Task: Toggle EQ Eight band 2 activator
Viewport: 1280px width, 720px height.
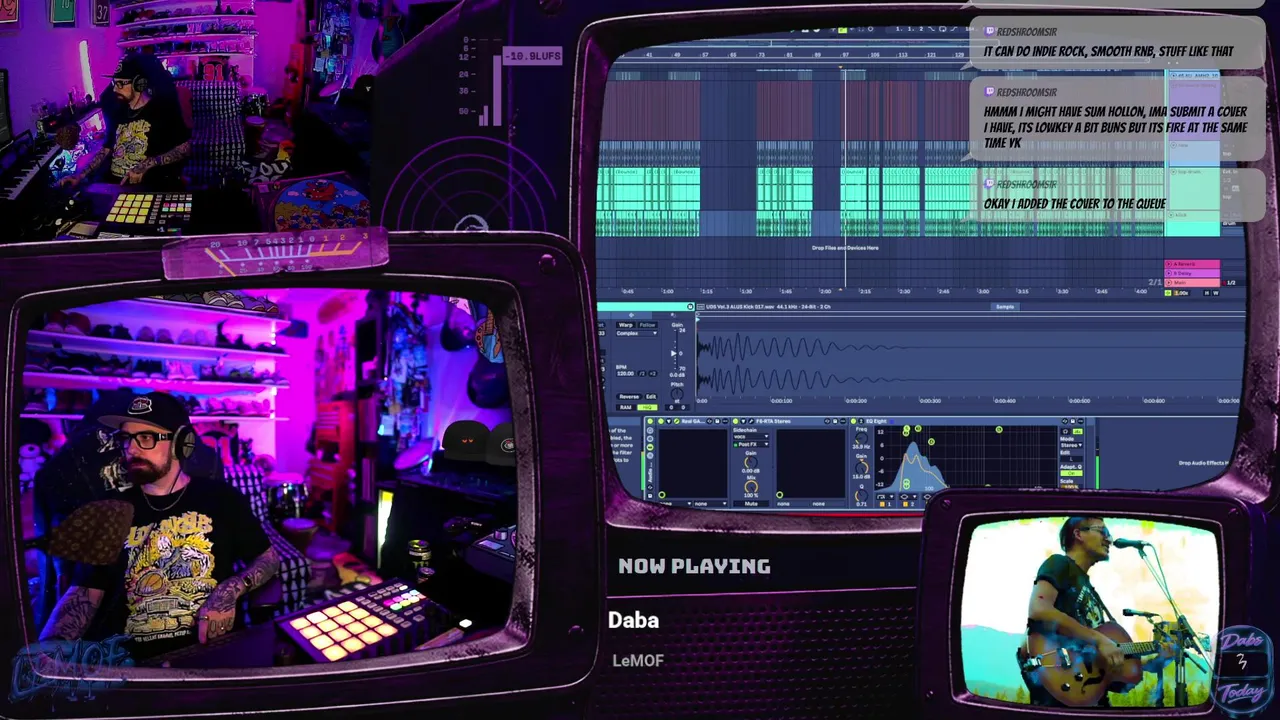Action: click(x=905, y=504)
